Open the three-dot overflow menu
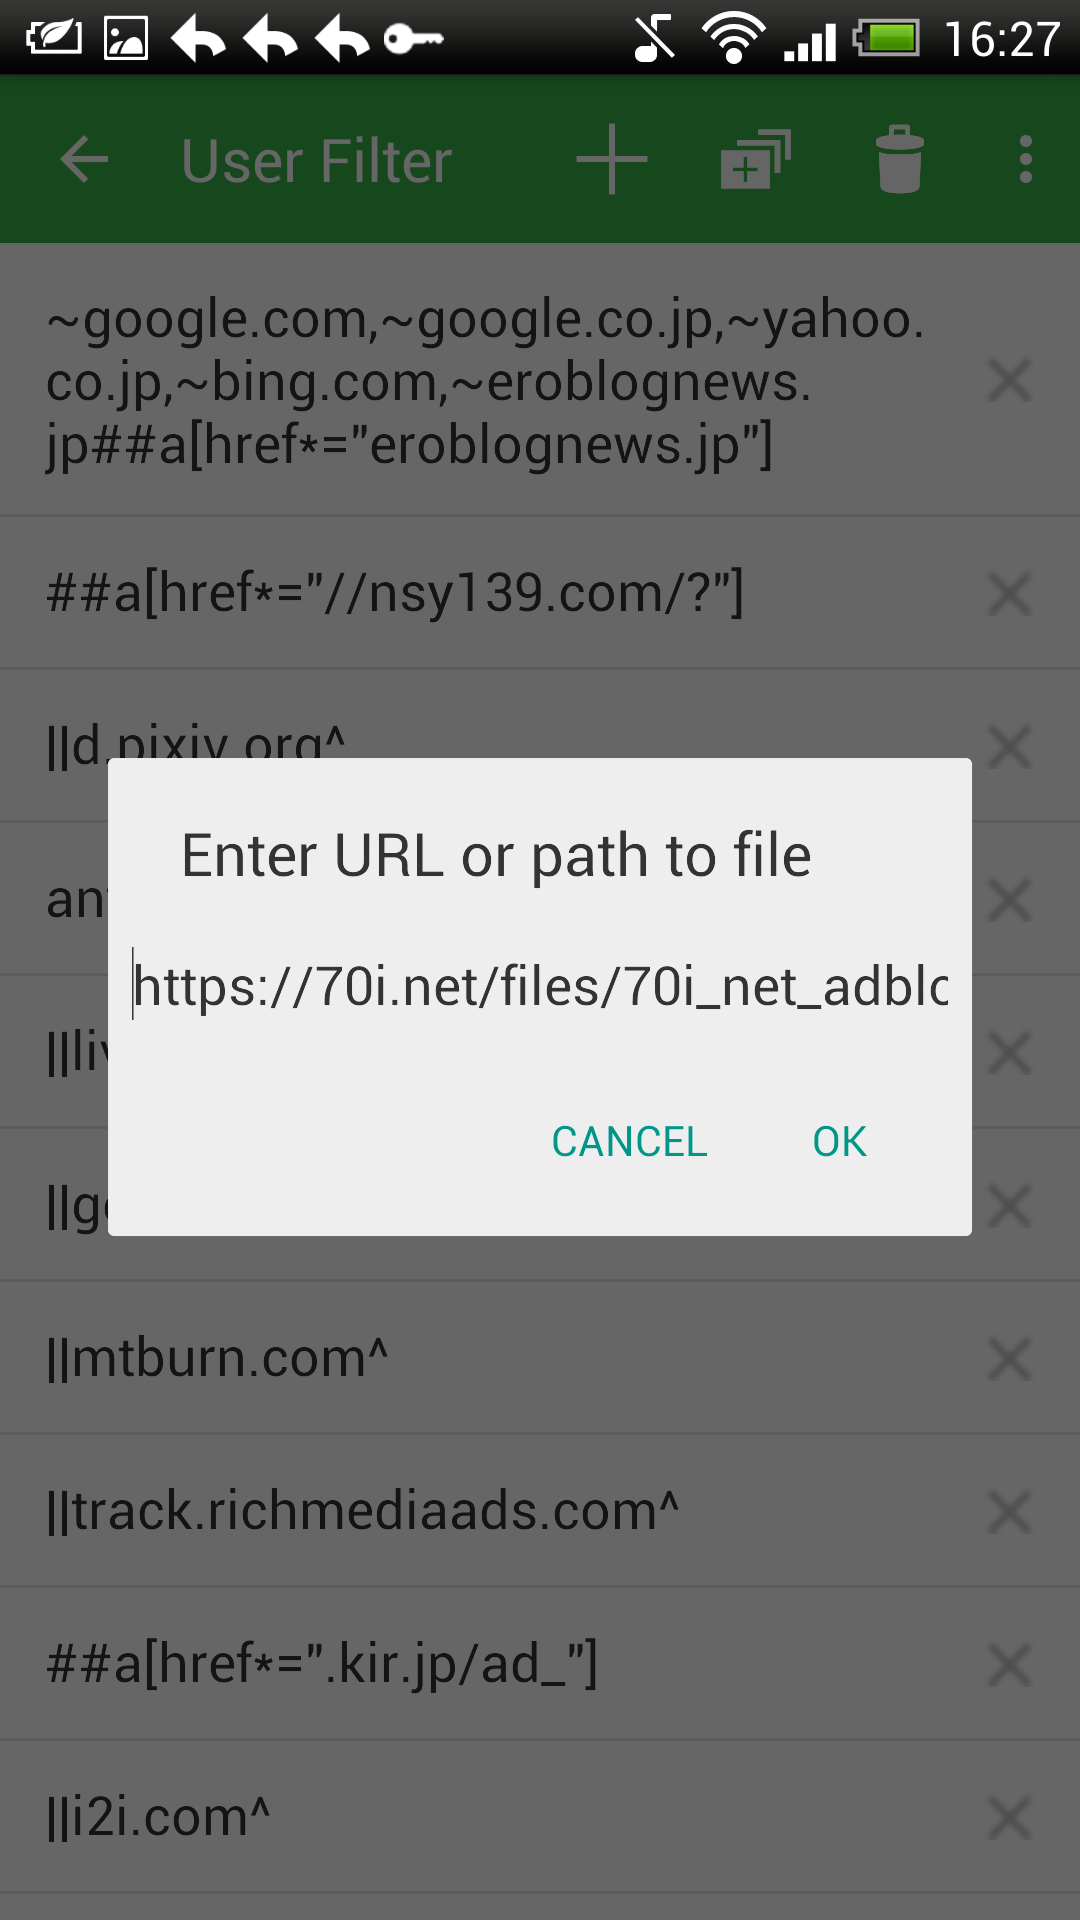The width and height of the screenshot is (1080, 1920). pos(1026,160)
